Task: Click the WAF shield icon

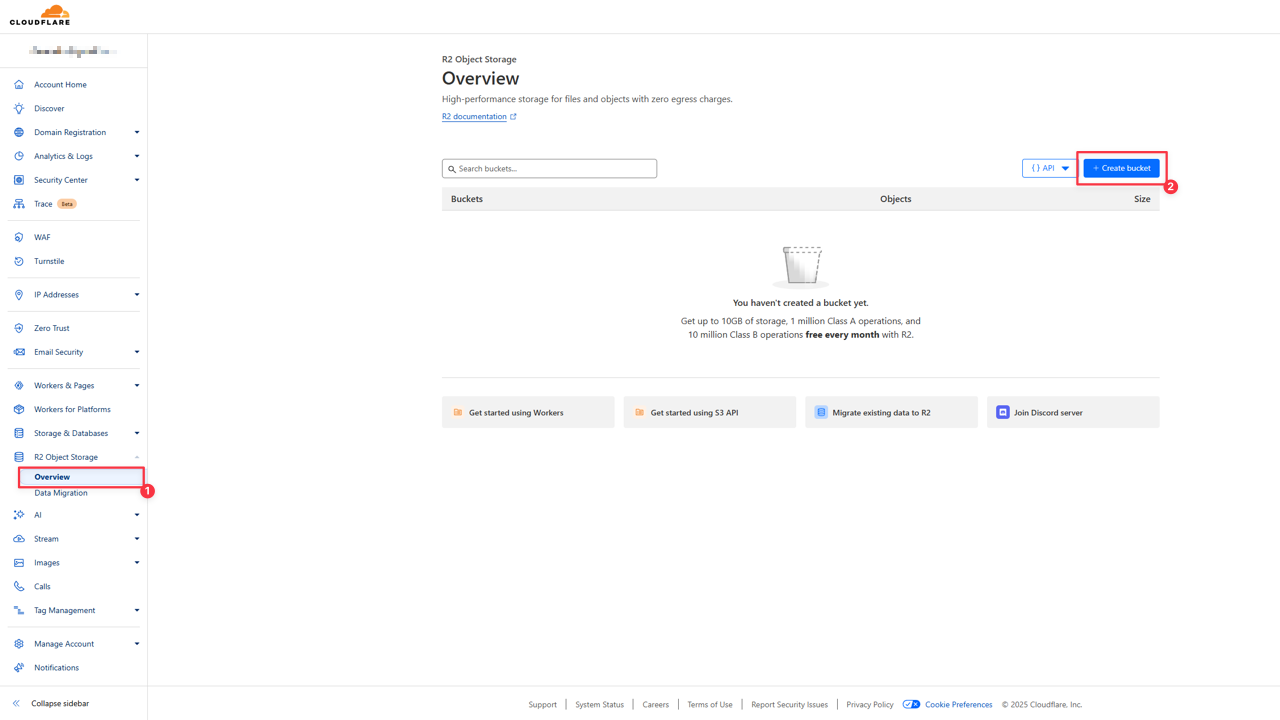Action: pos(19,238)
